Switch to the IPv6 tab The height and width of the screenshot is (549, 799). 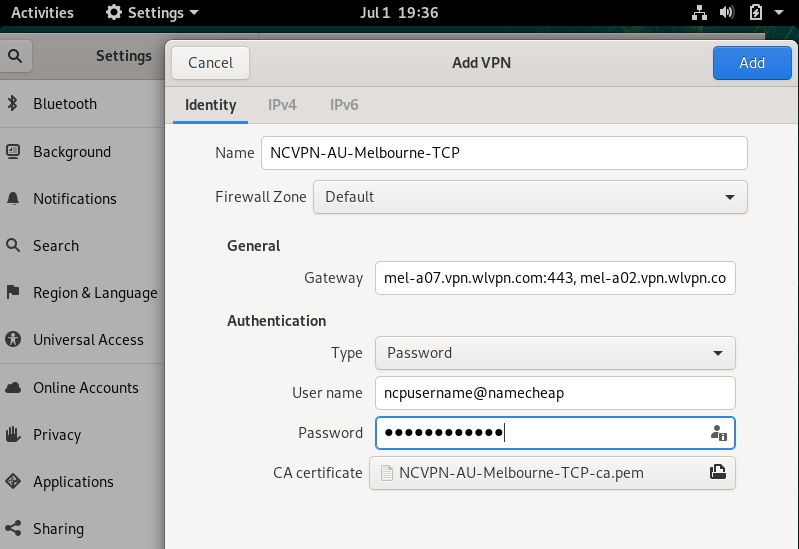tap(344, 105)
